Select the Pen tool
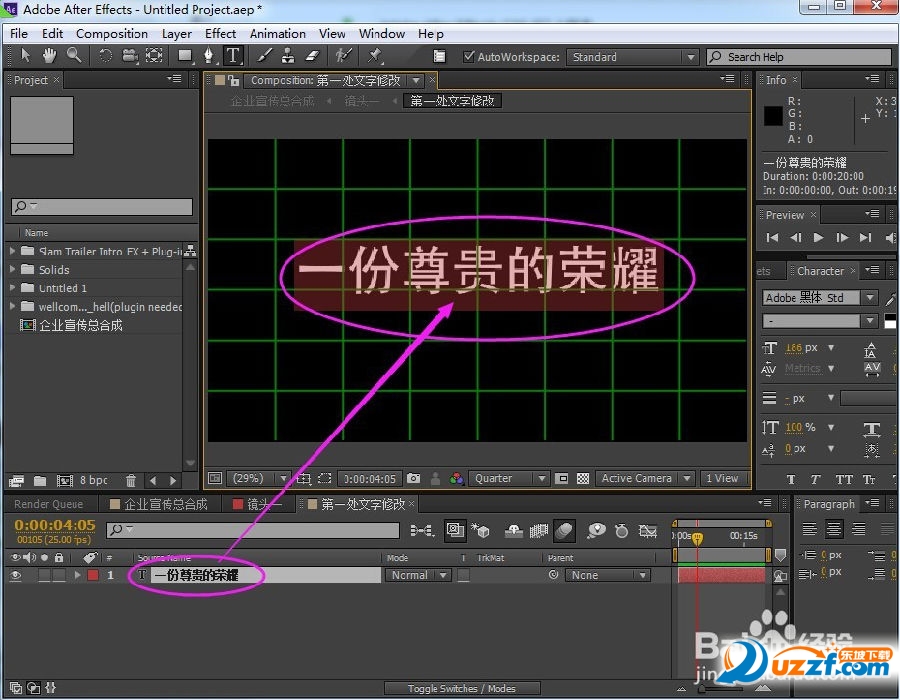900x700 pixels. point(209,56)
